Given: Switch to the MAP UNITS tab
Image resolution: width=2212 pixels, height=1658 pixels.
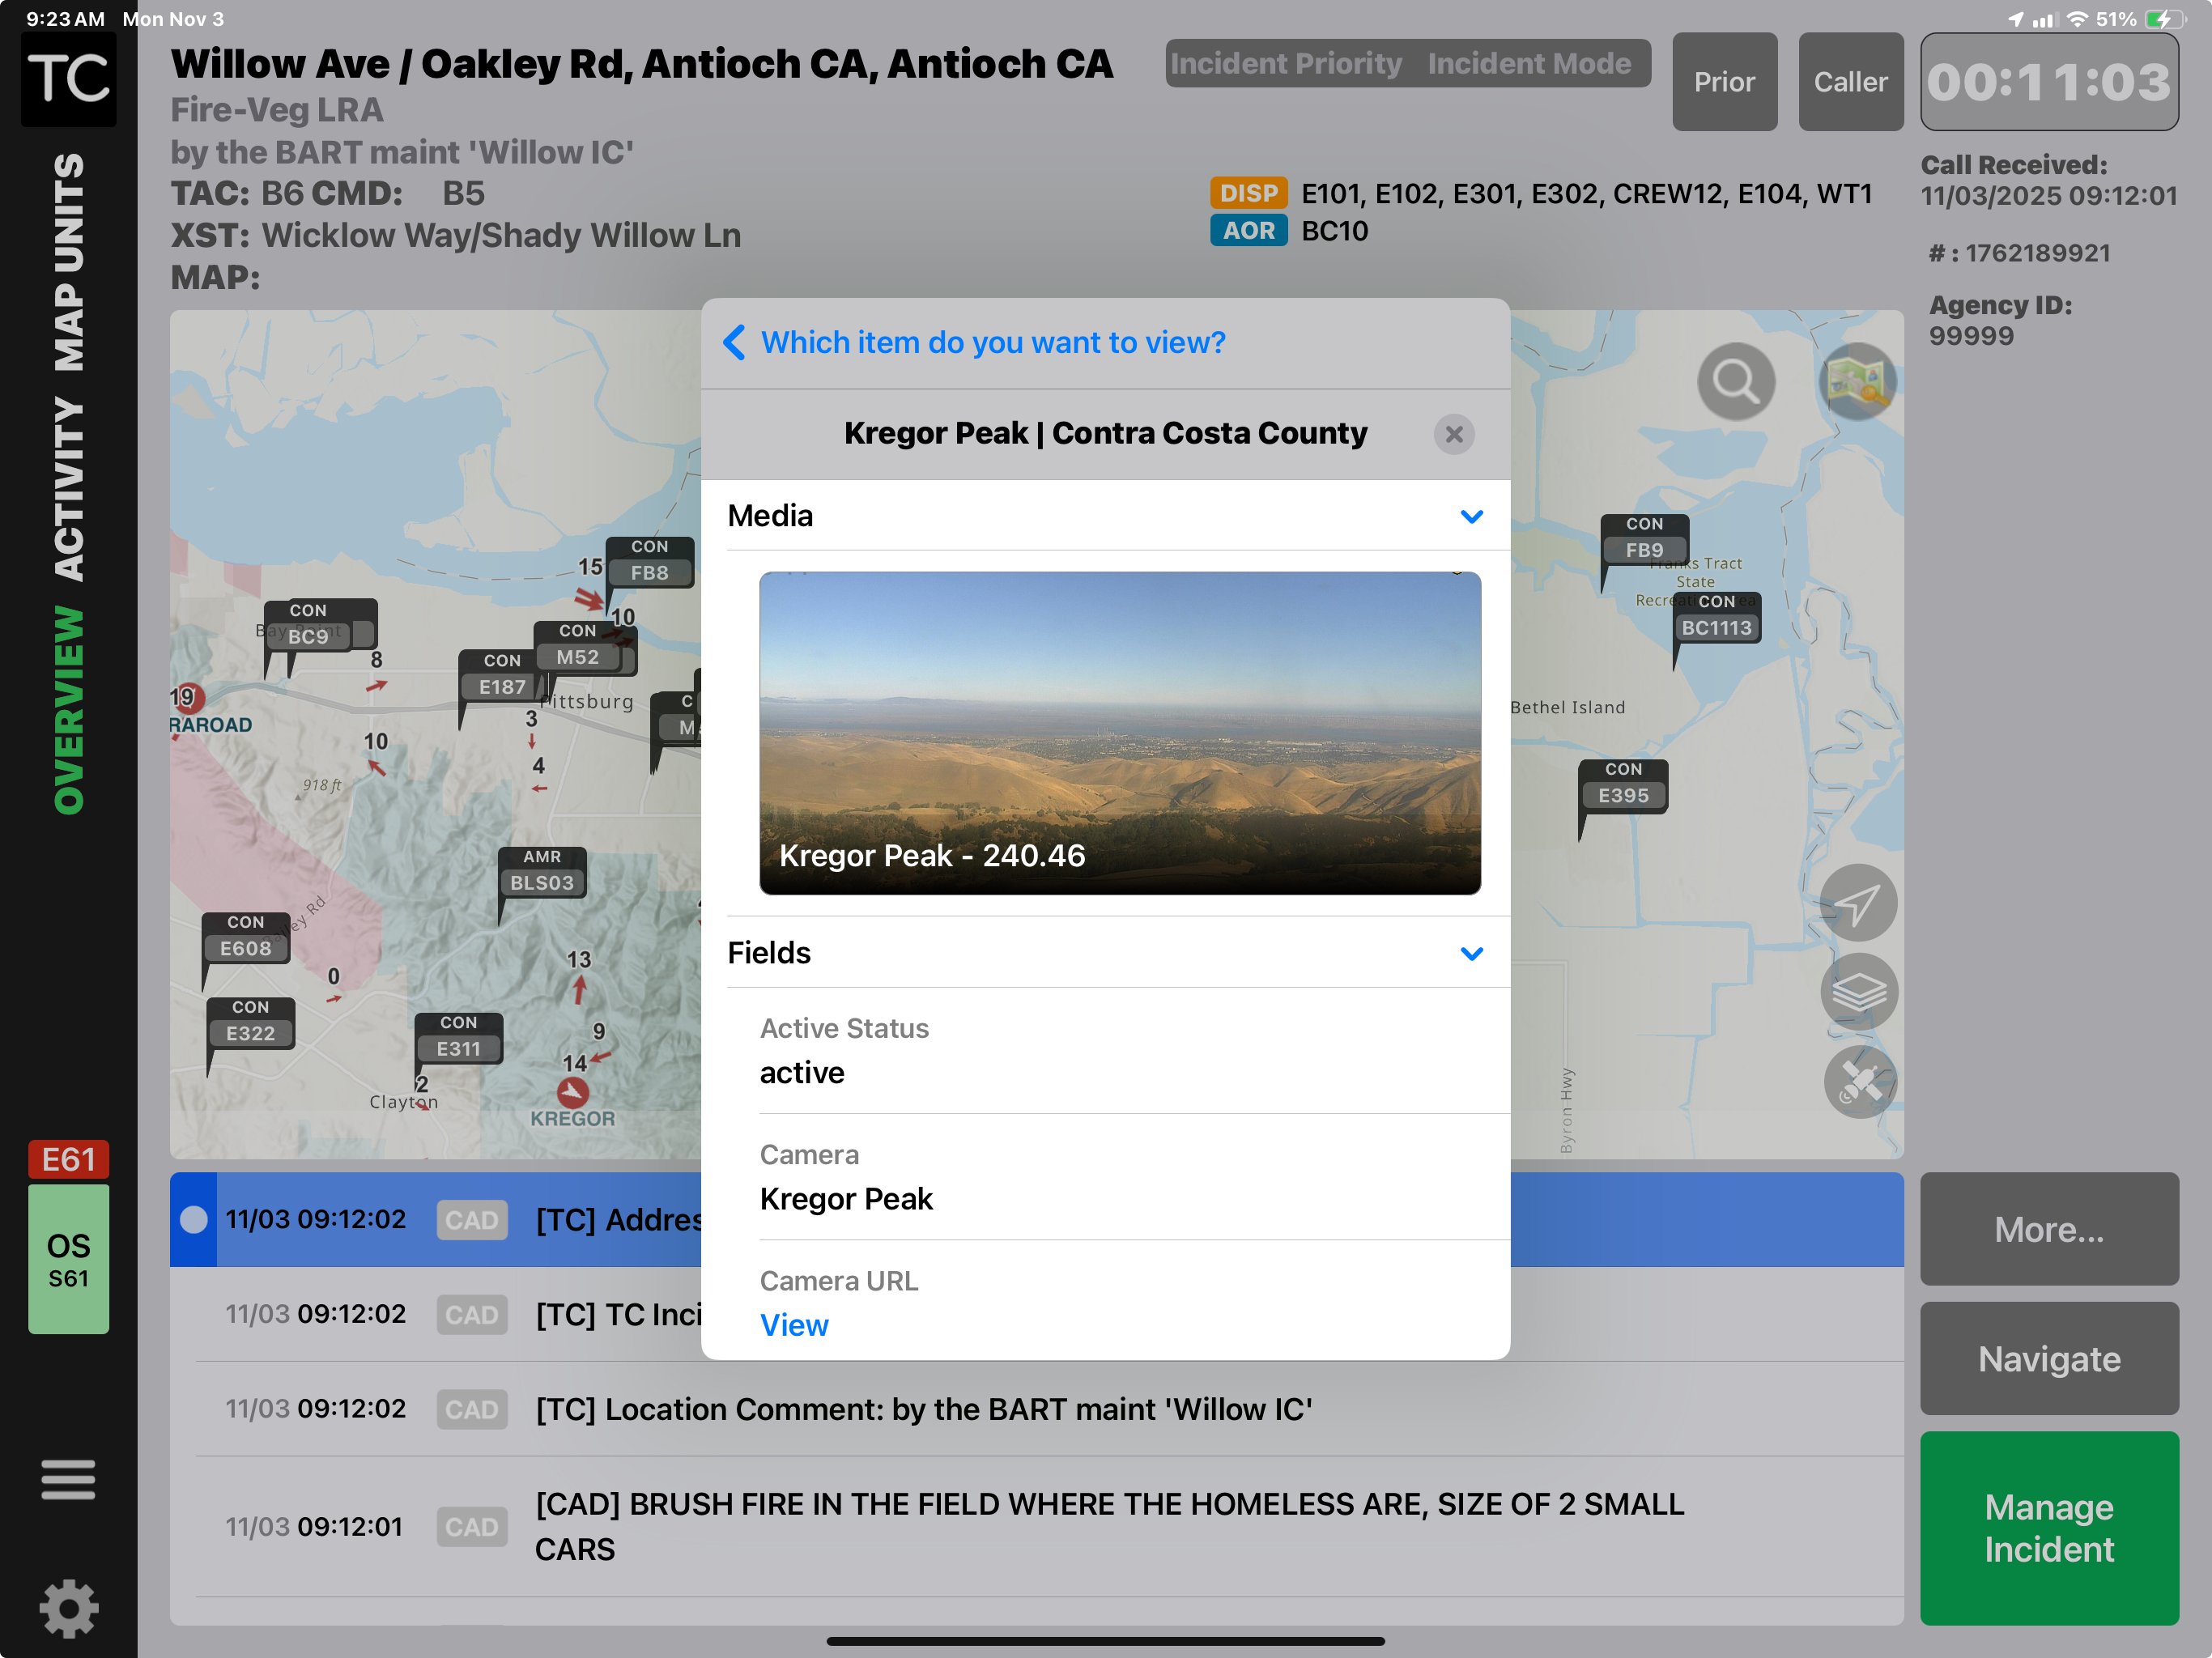Looking at the screenshot, I should tap(68, 262).
